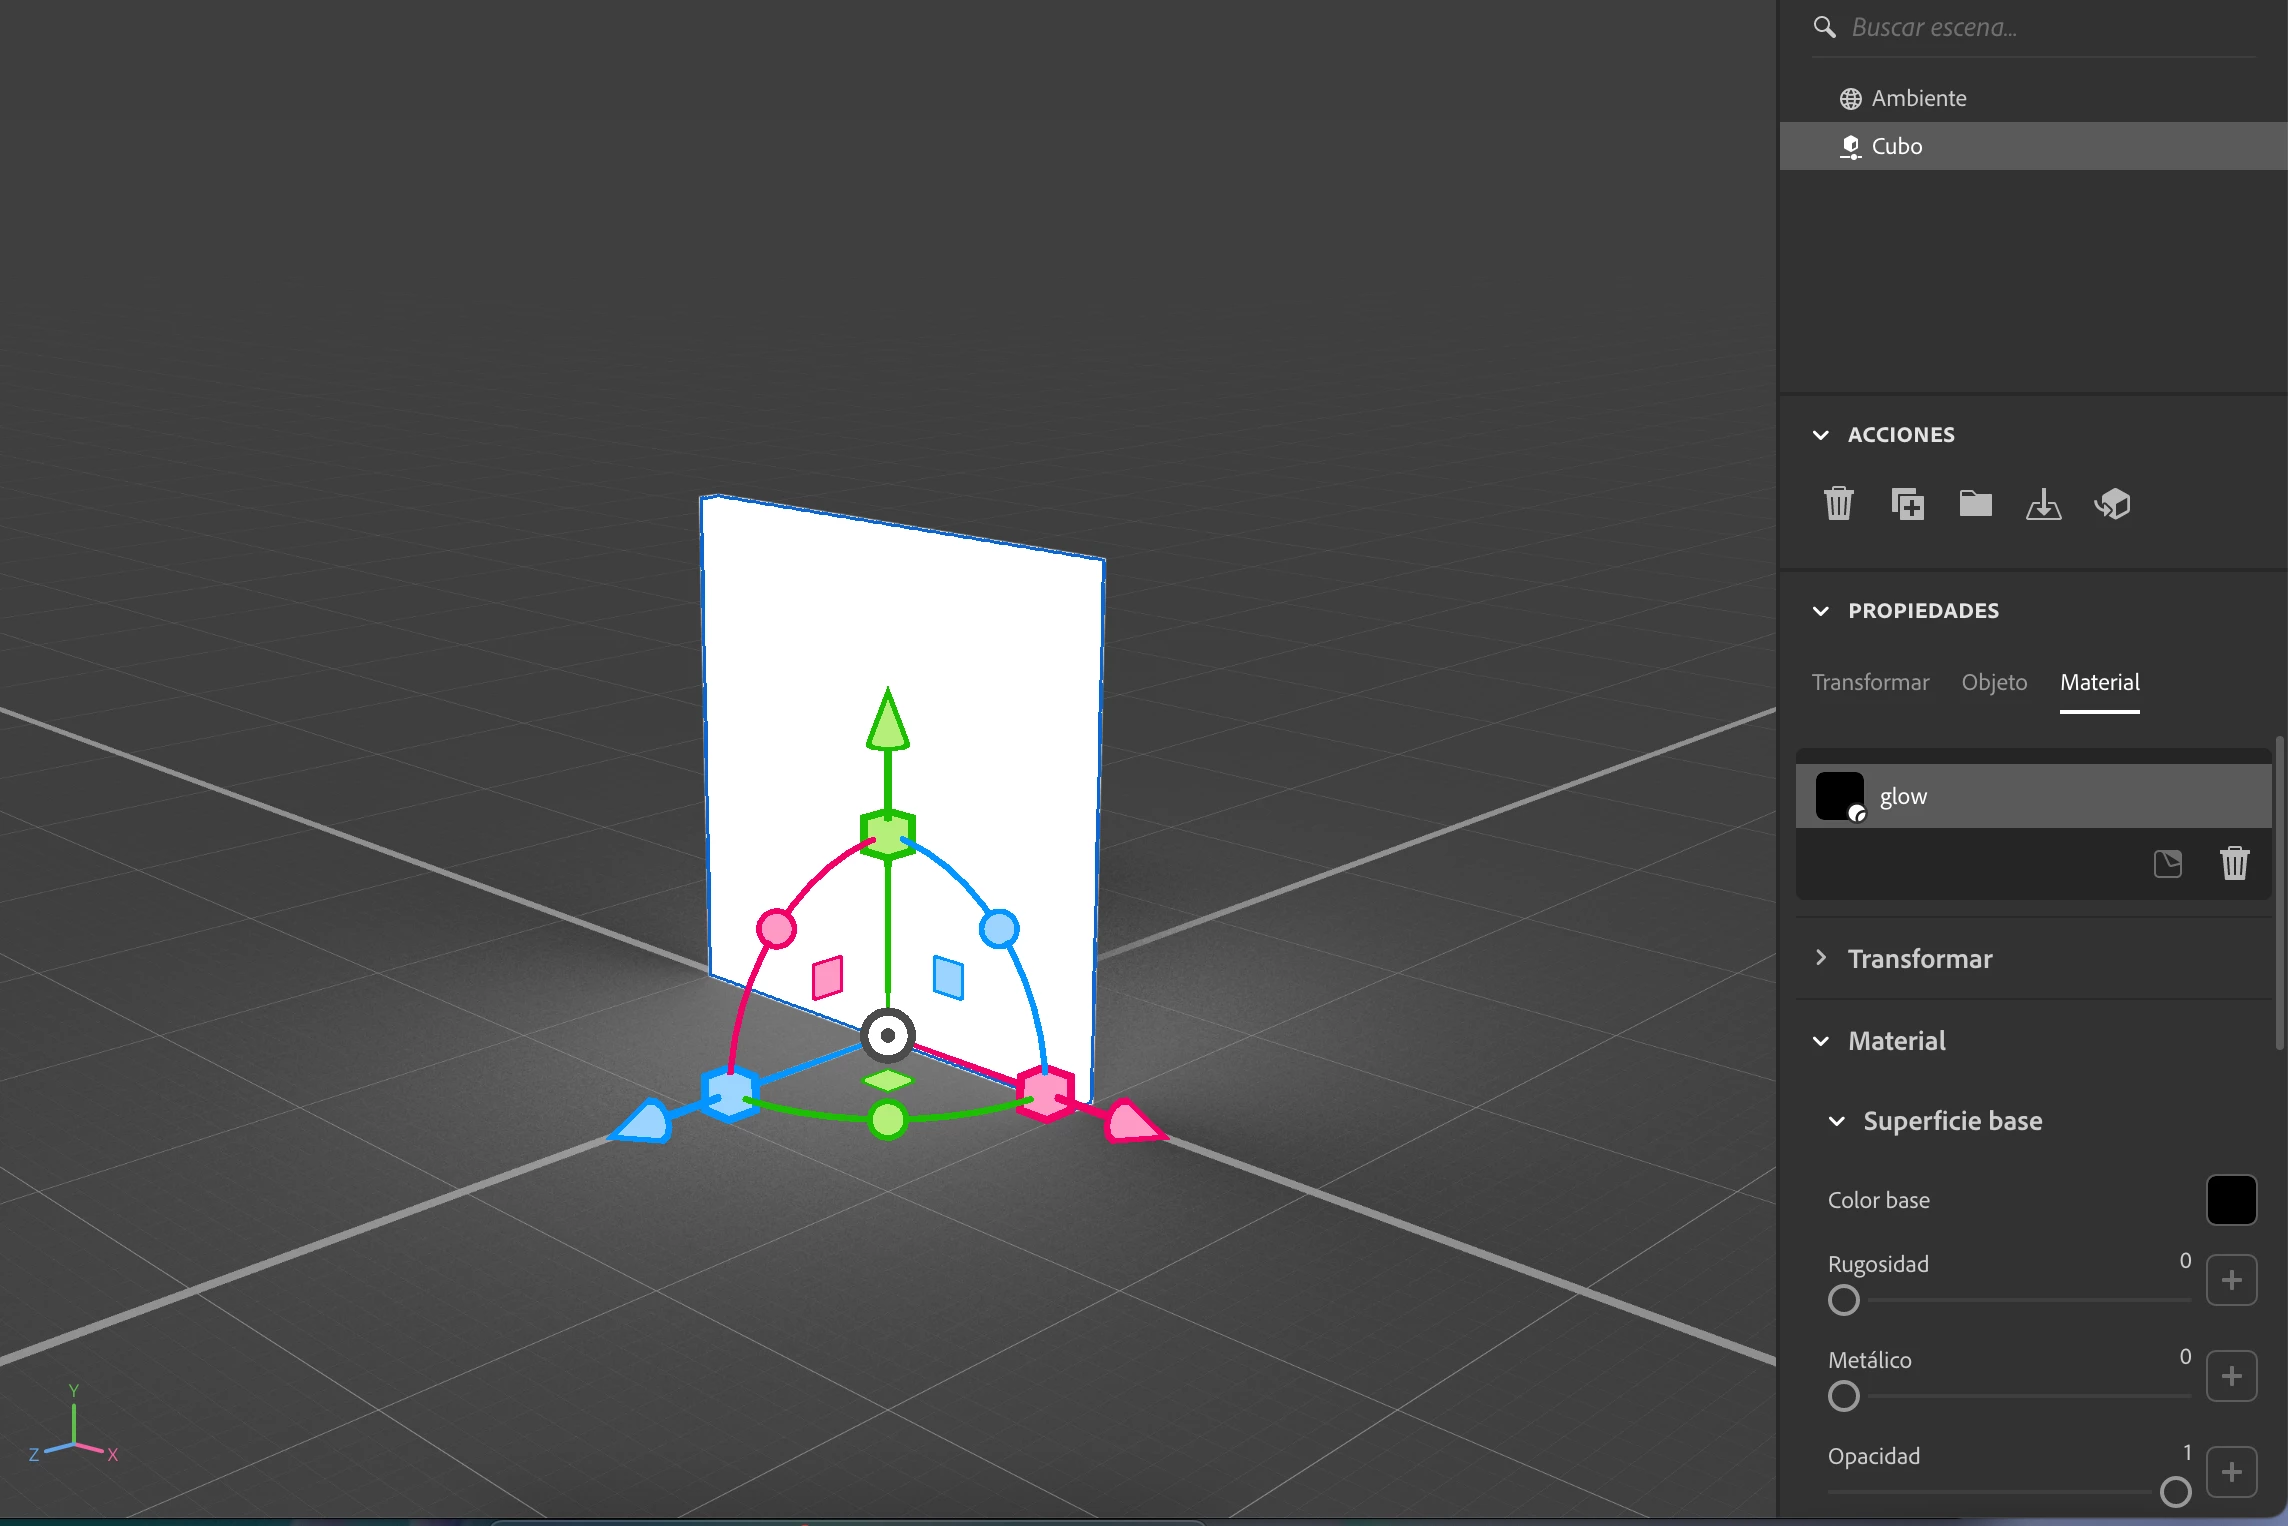Add texture to Rugosidad with the plus button

(x=2231, y=1280)
